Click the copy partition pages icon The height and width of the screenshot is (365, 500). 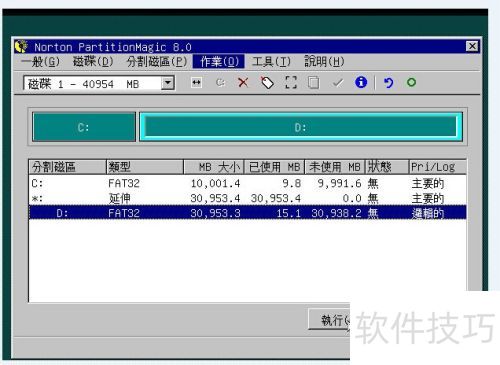313,82
